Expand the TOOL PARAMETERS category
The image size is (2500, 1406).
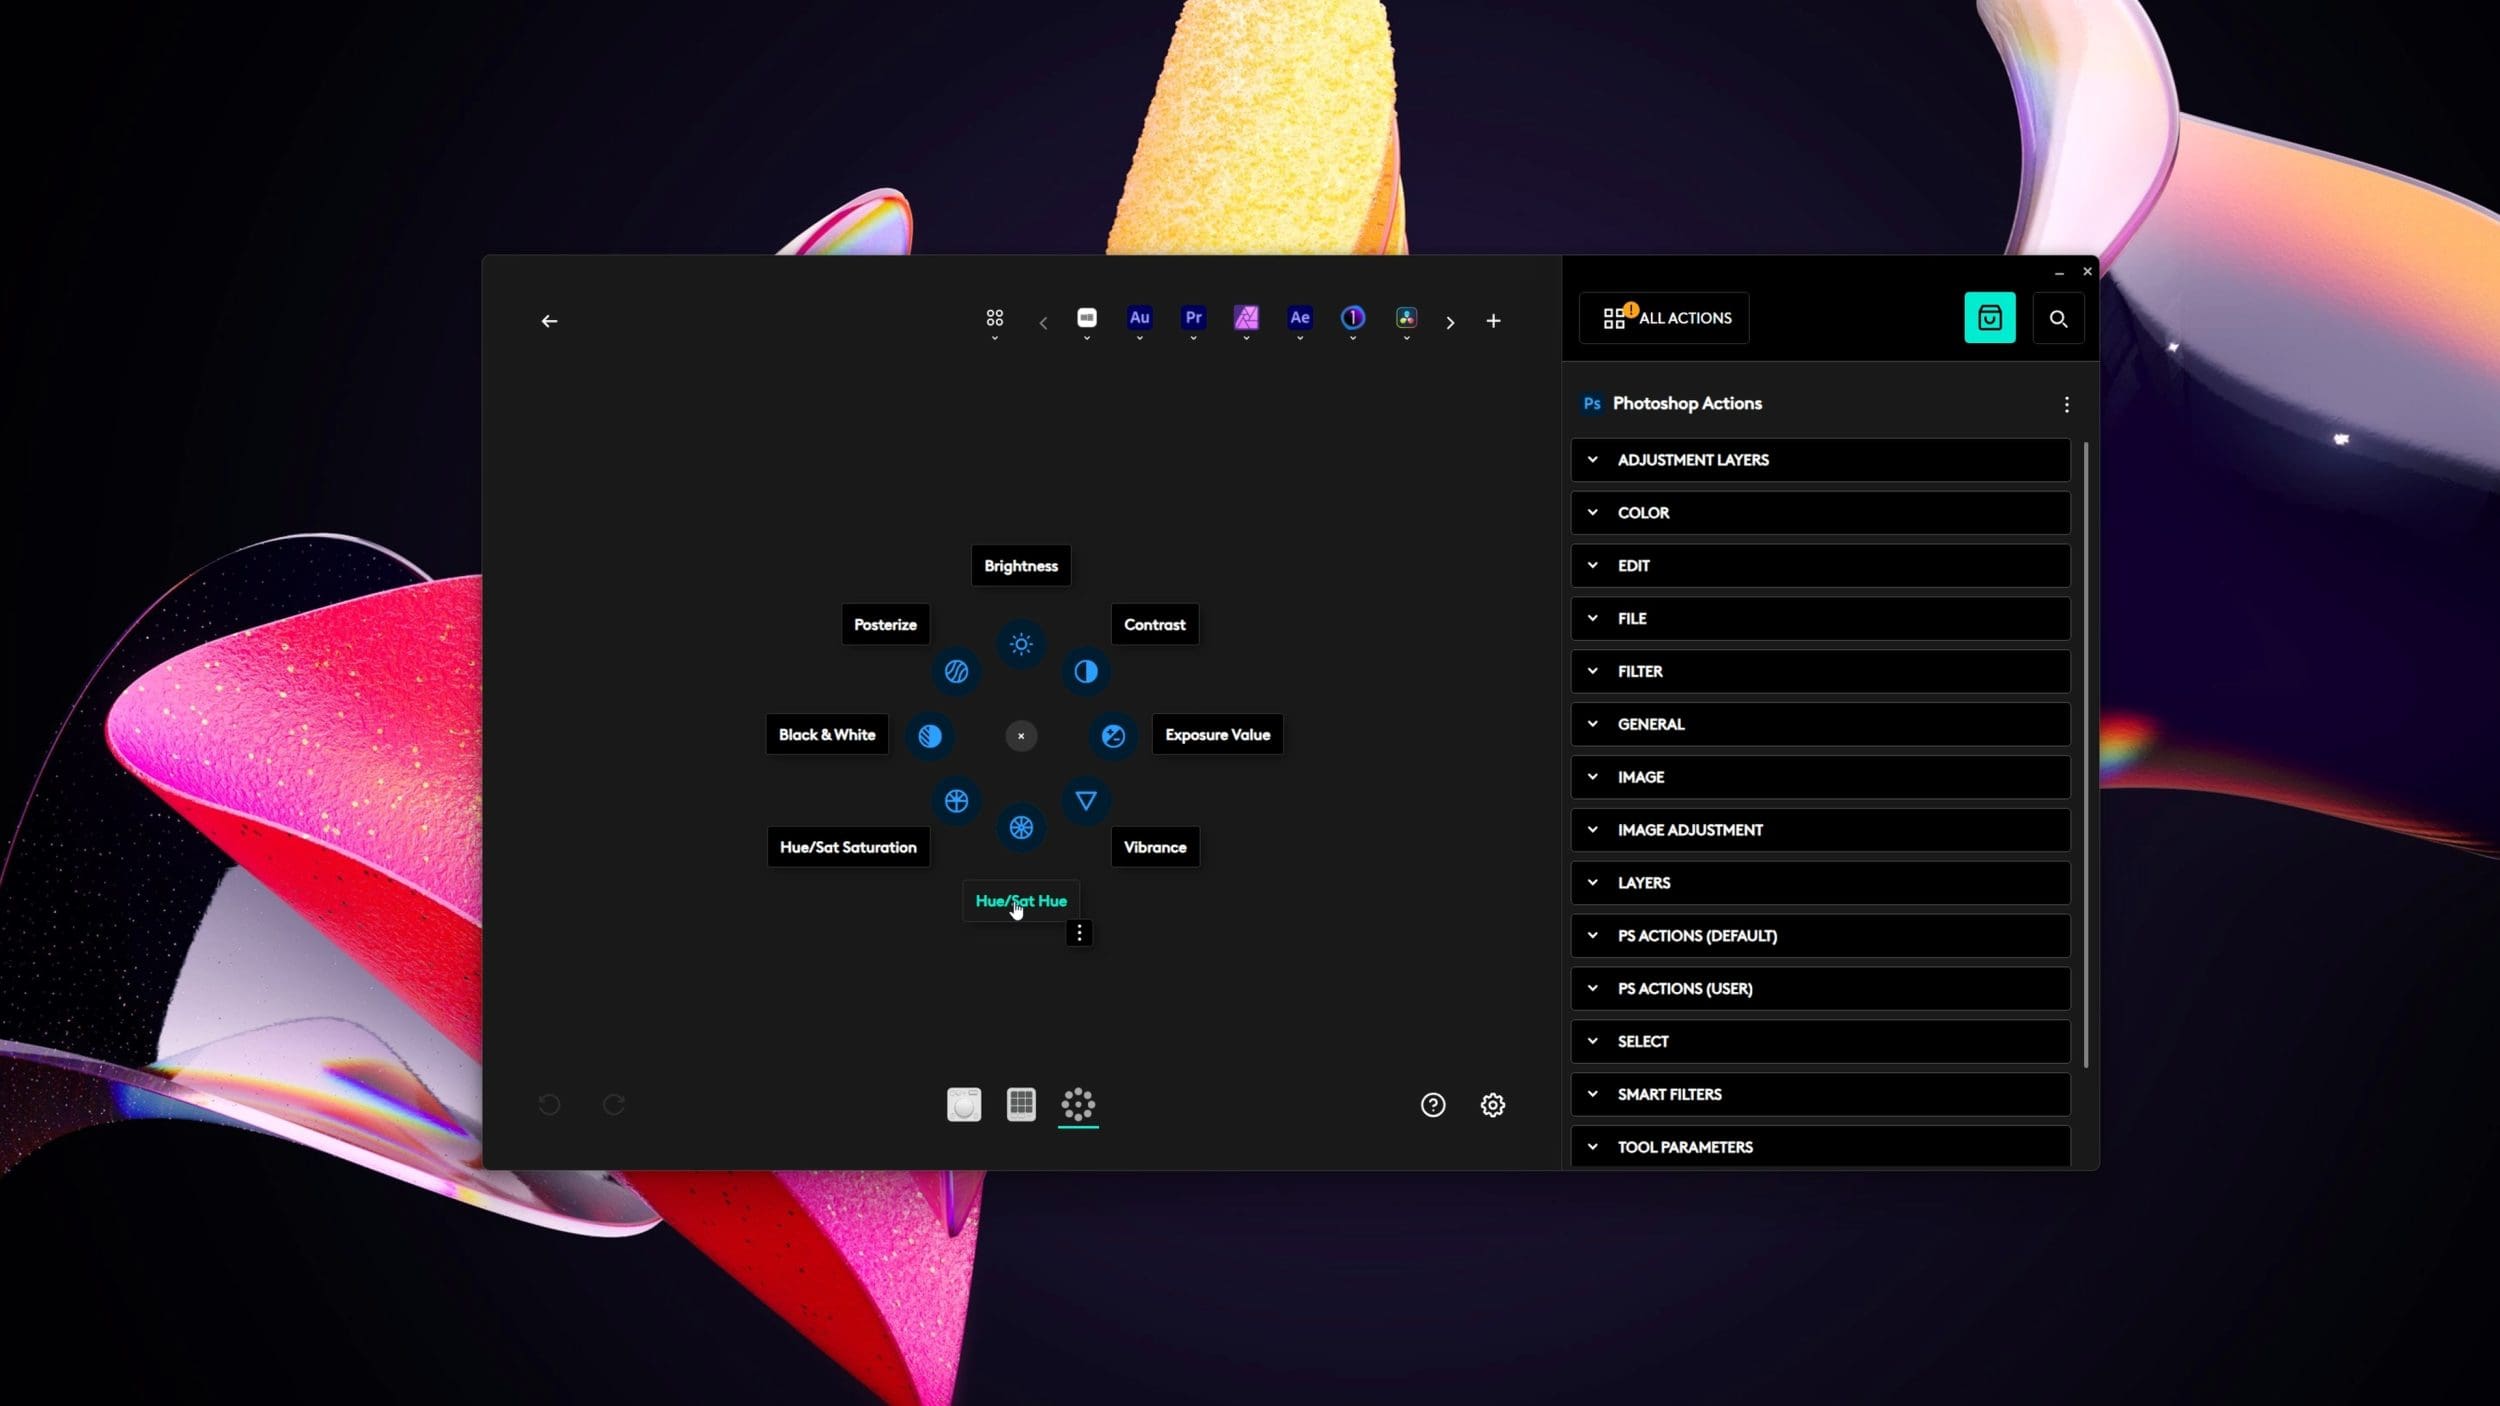point(1820,1147)
